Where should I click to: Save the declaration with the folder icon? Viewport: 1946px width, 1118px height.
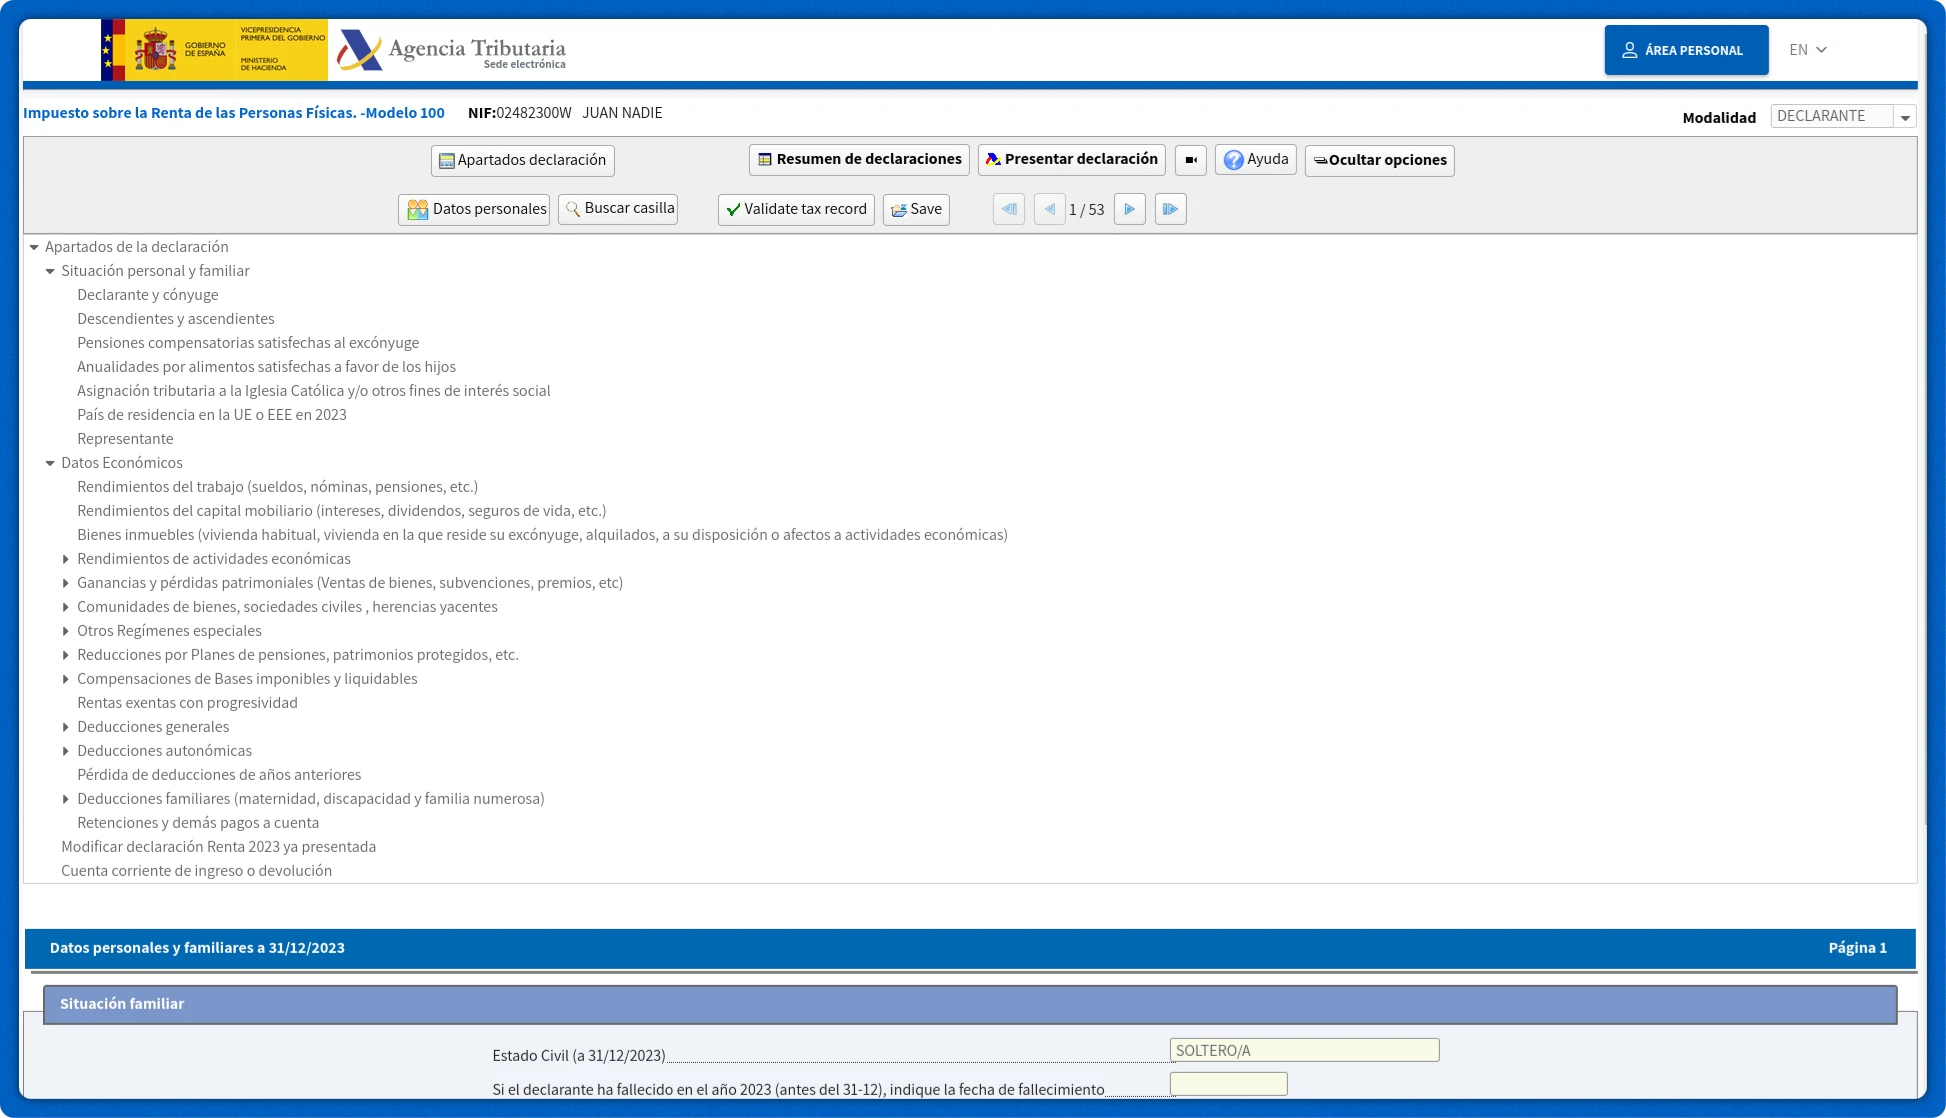898,209
